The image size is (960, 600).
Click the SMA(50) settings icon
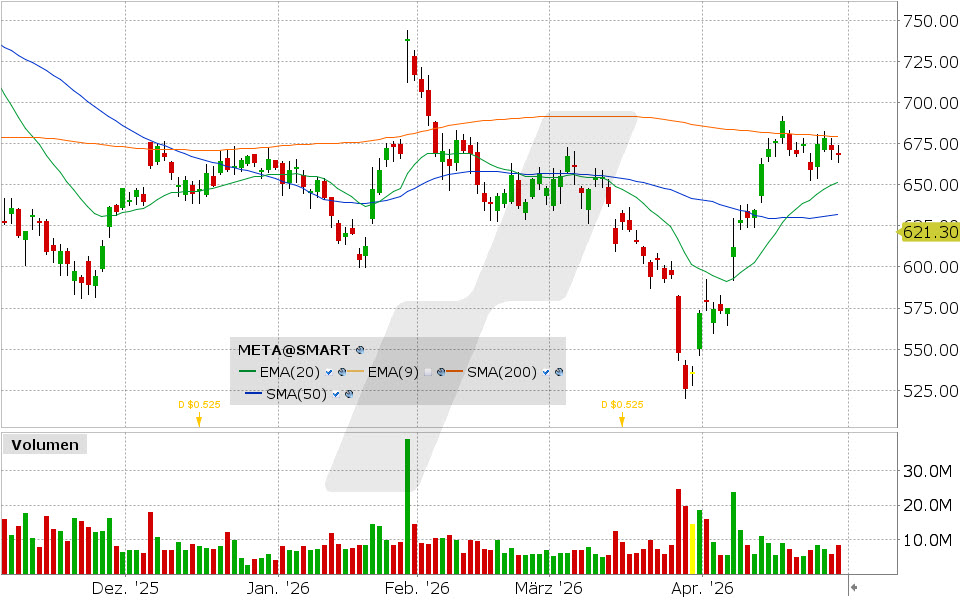click(x=350, y=394)
